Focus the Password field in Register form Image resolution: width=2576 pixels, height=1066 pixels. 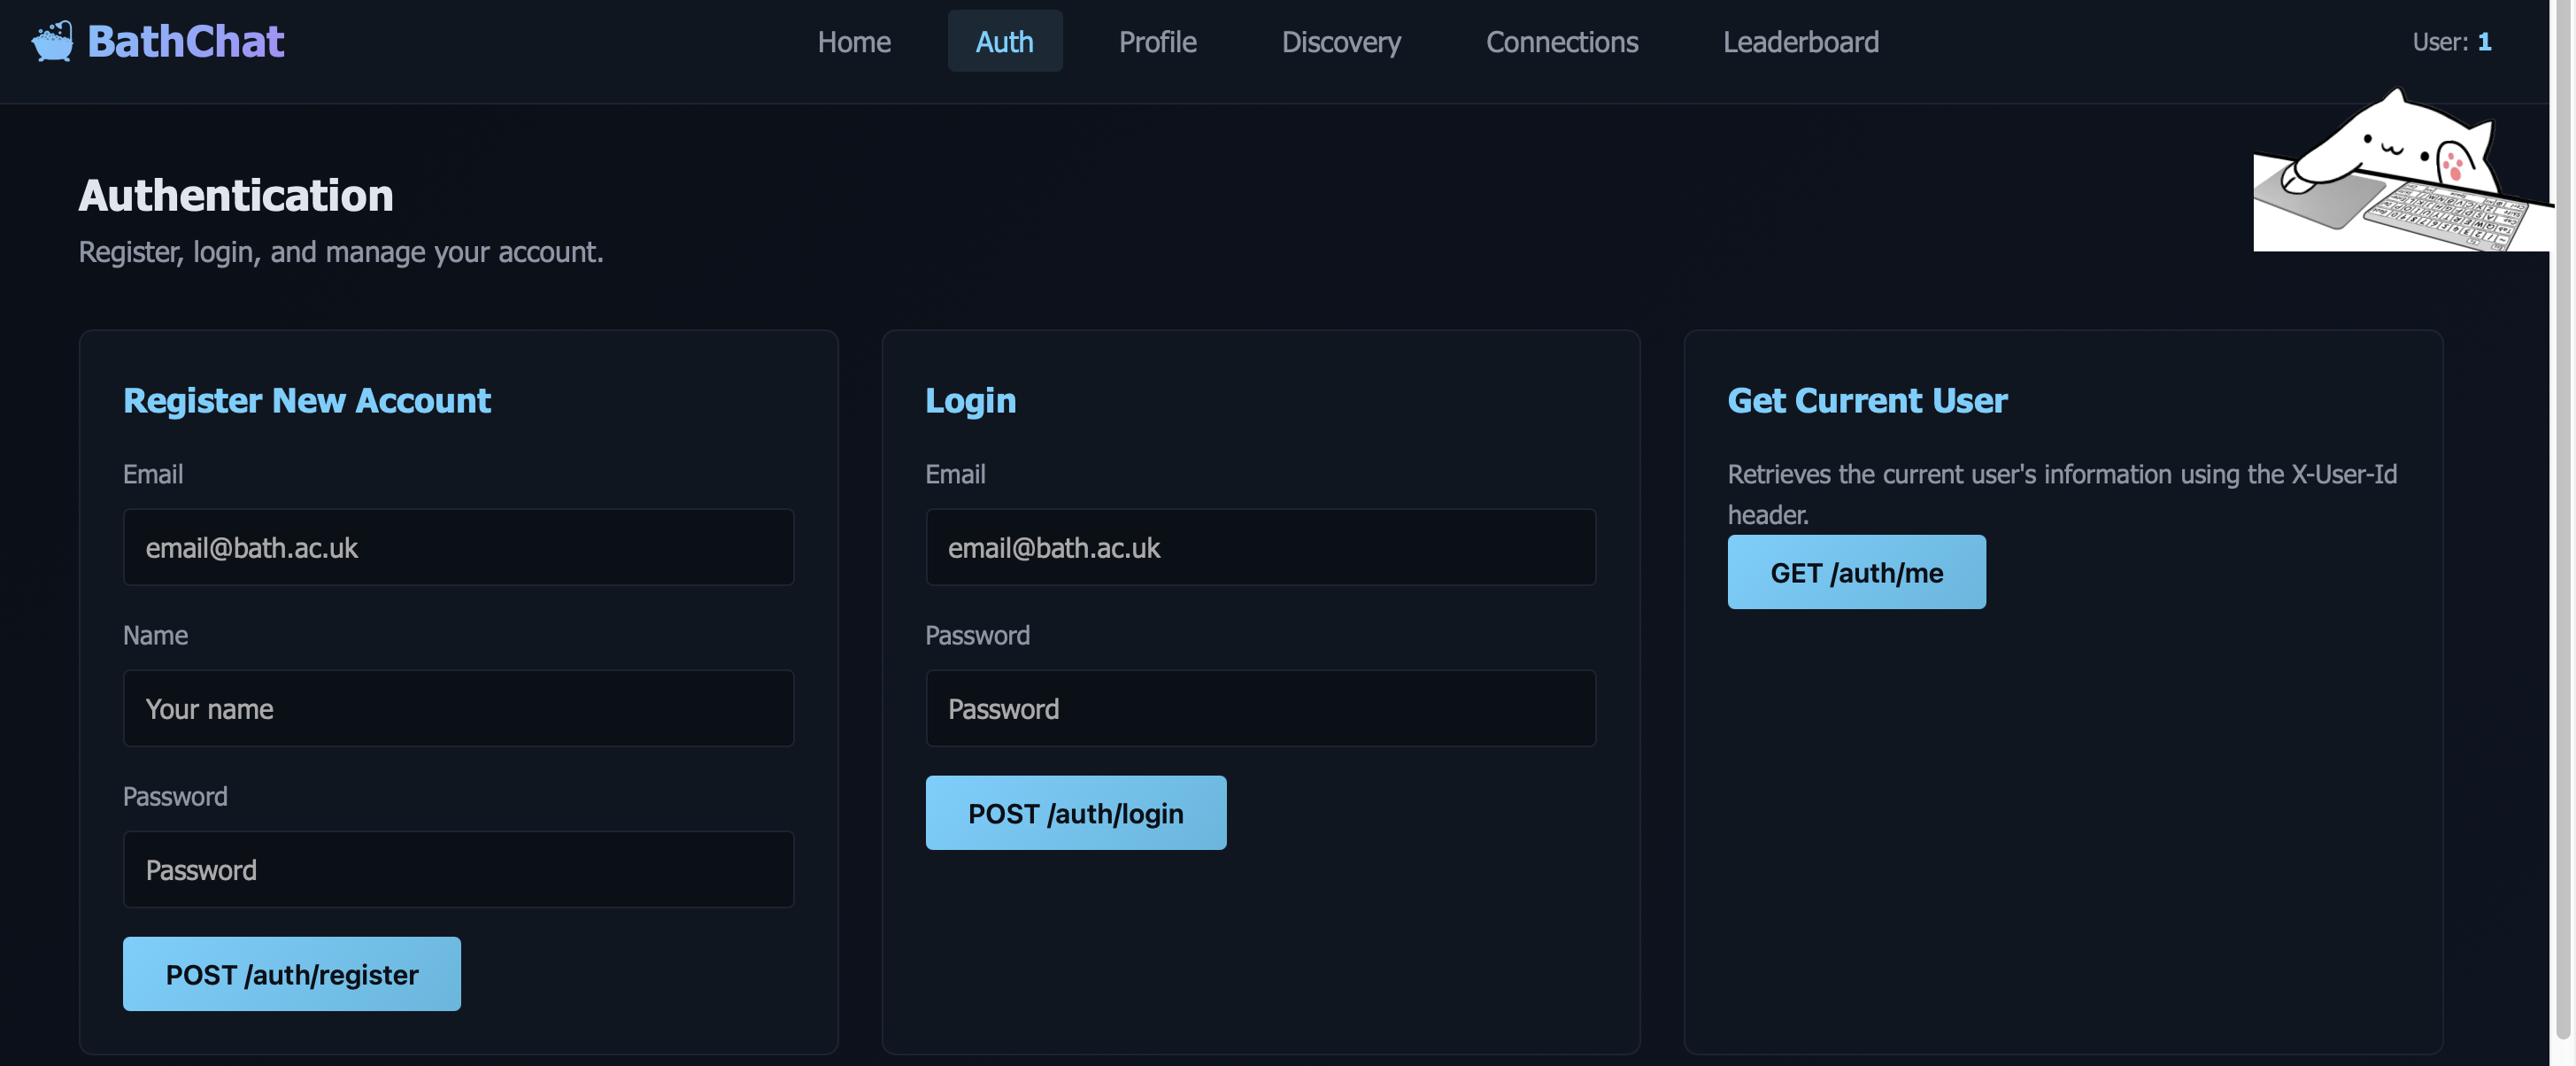point(458,869)
